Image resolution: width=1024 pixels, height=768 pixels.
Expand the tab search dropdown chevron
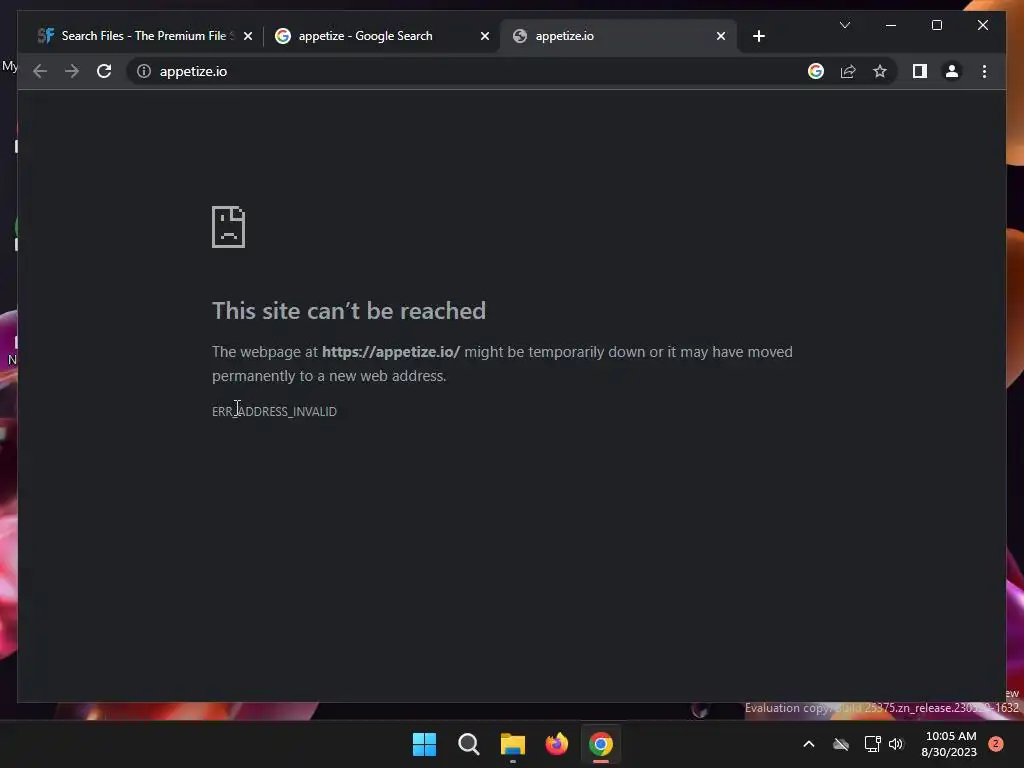(x=844, y=25)
